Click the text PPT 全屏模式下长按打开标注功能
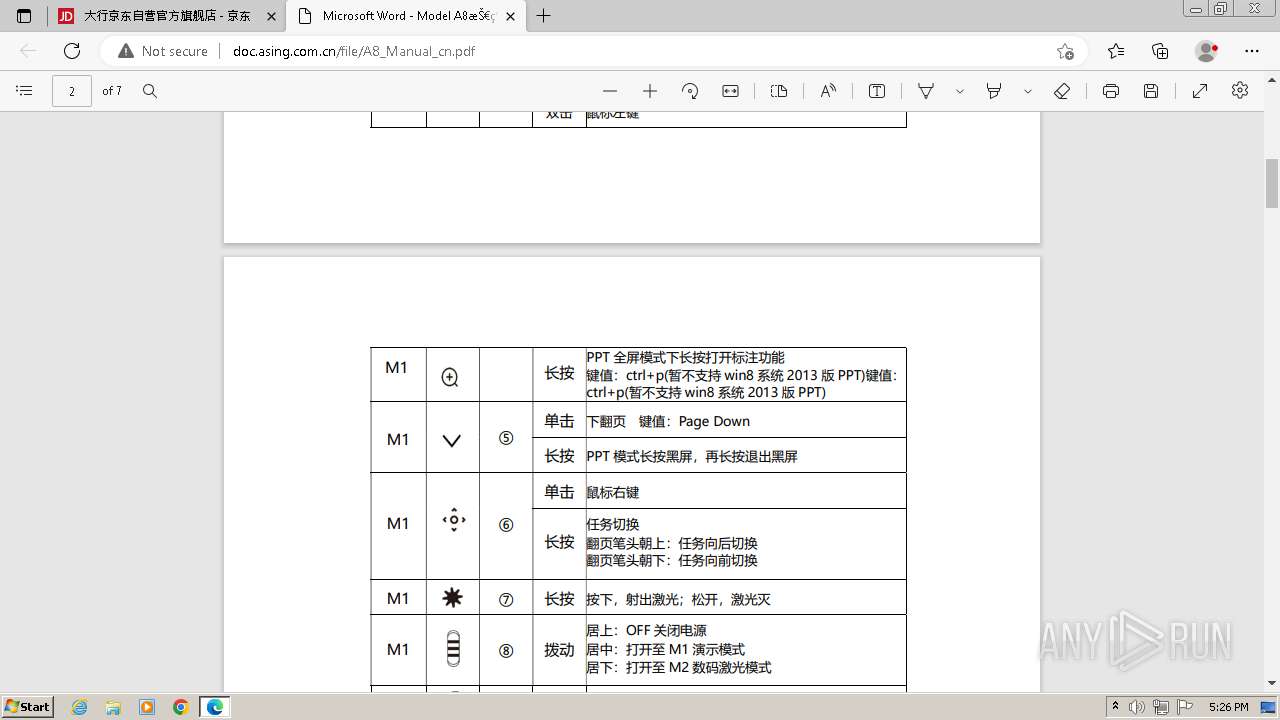This screenshot has width=1280, height=720. pos(686,357)
